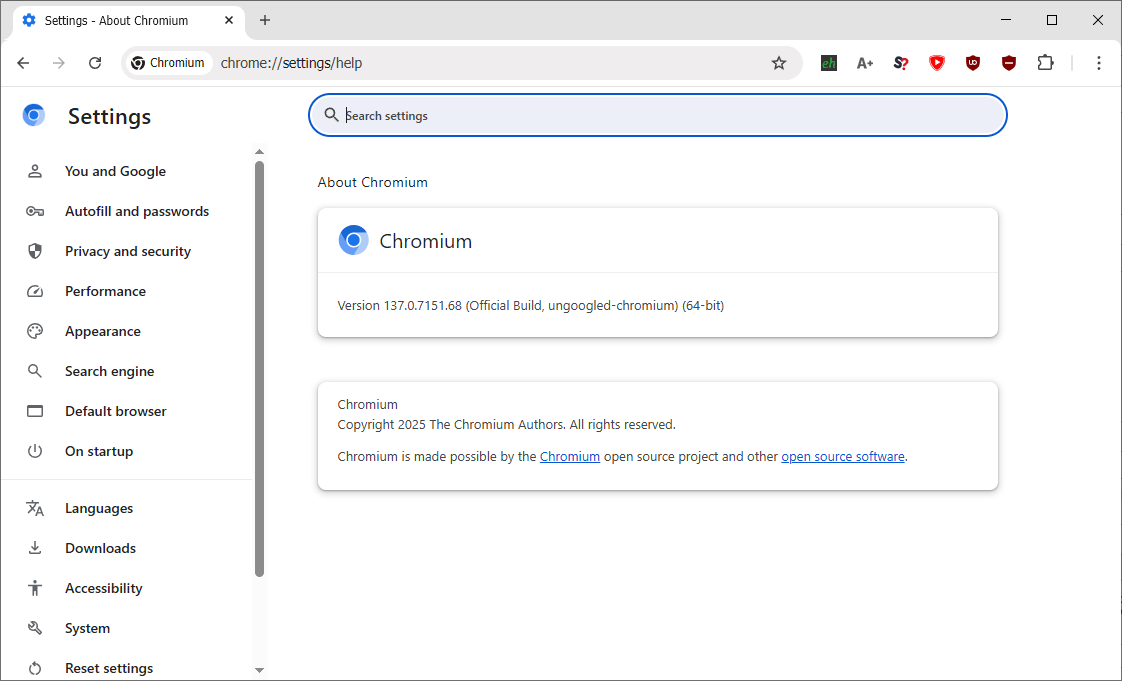Open a new tab with plus button

265,20
